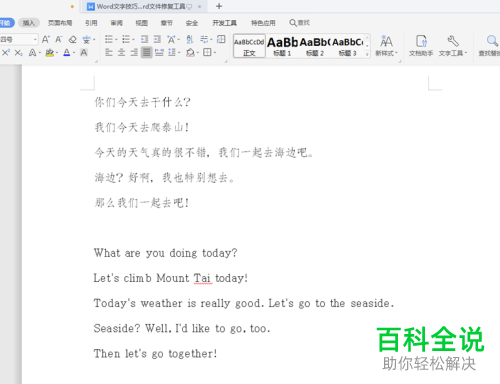Click the sort A-Z icon
The height and width of the screenshot is (384, 500).
point(190,40)
